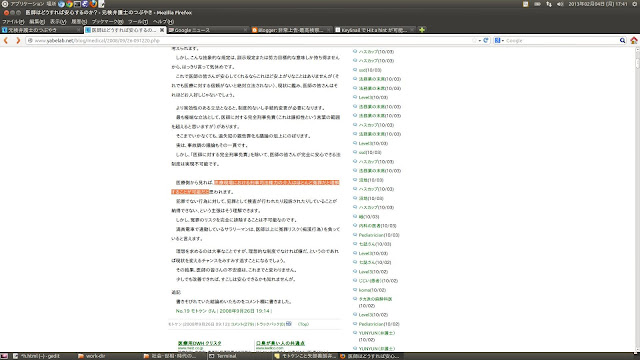Go back with the browser back arrow
The width and height of the screenshot is (640, 360).
pyautogui.click(x=6, y=40)
